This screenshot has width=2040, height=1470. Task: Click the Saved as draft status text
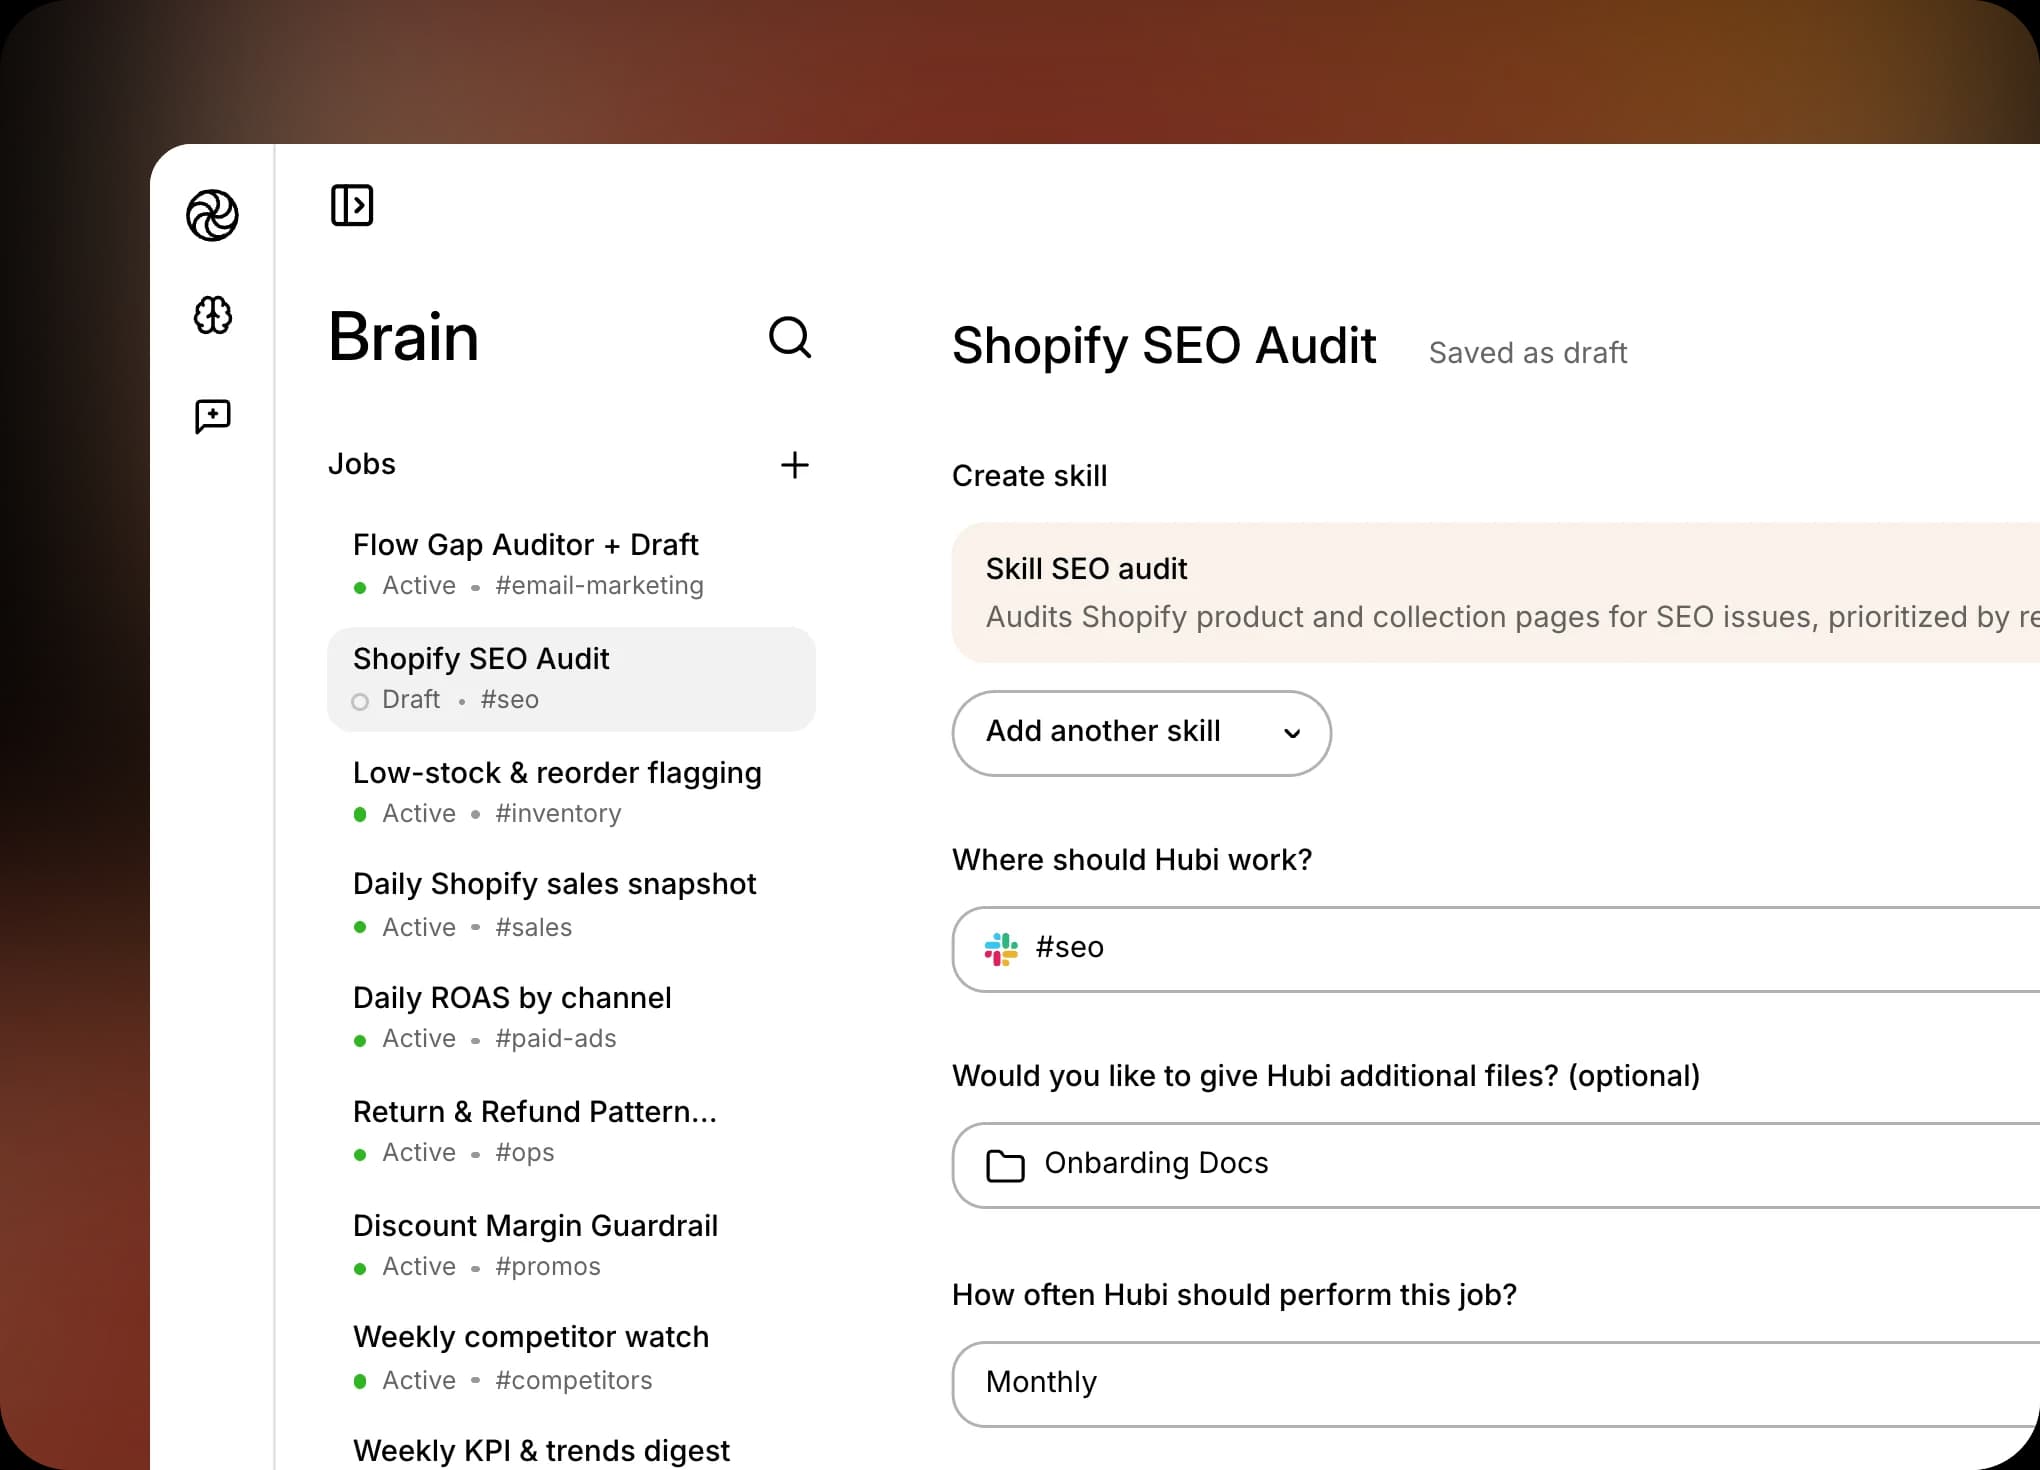[1527, 352]
